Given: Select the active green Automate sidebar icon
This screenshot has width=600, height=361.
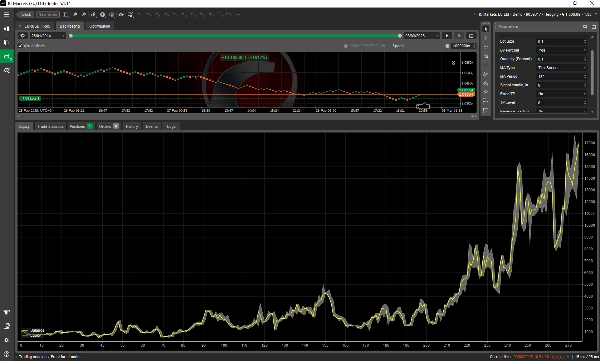Looking at the screenshot, I should (x=7, y=57).
